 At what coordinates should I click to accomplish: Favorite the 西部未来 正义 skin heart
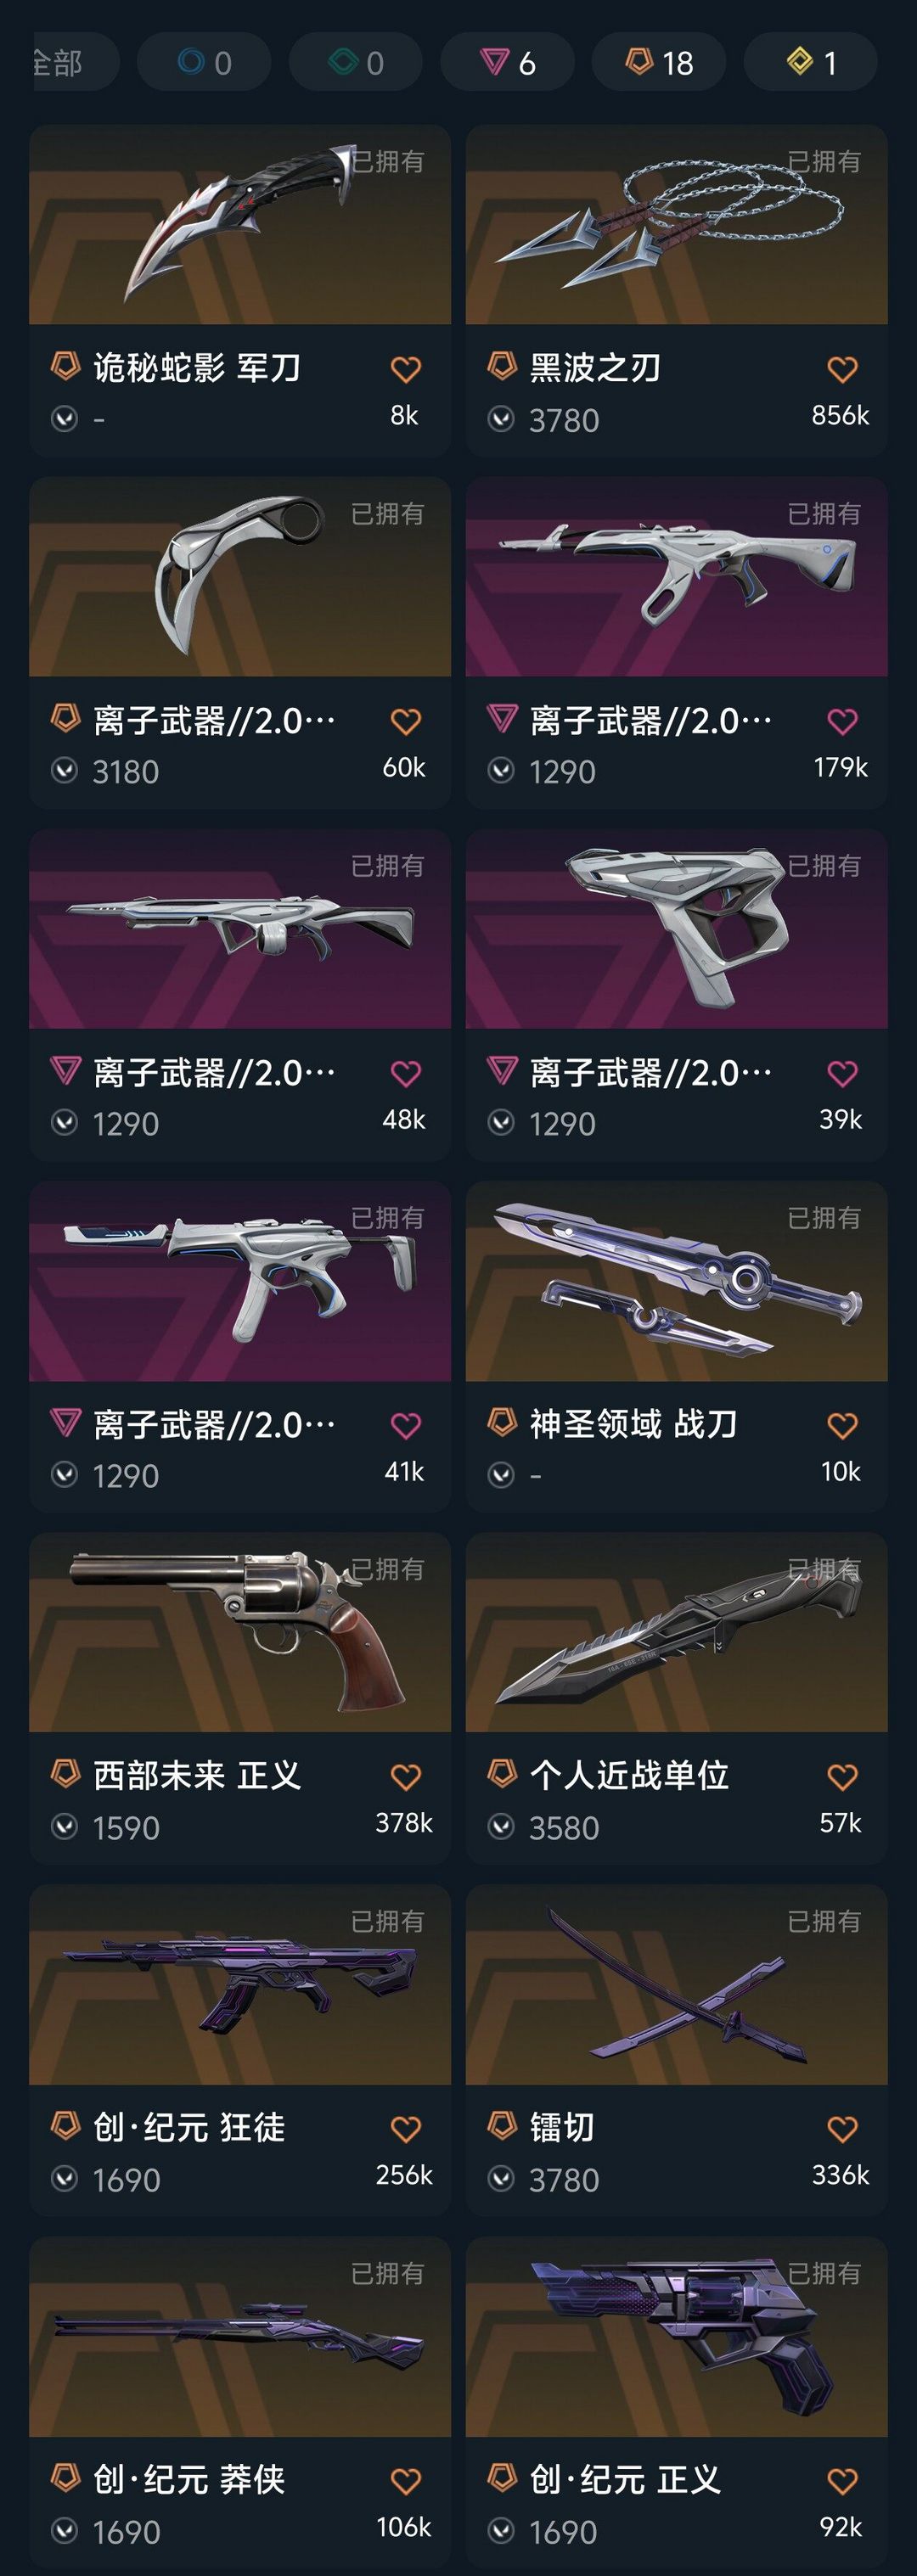(x=405, y=1778)
